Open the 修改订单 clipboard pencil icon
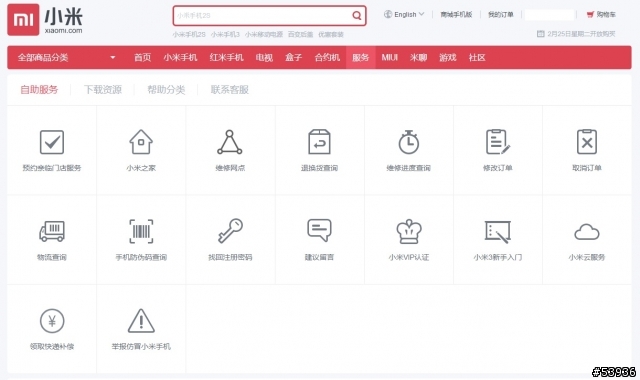 click(498, 142)
